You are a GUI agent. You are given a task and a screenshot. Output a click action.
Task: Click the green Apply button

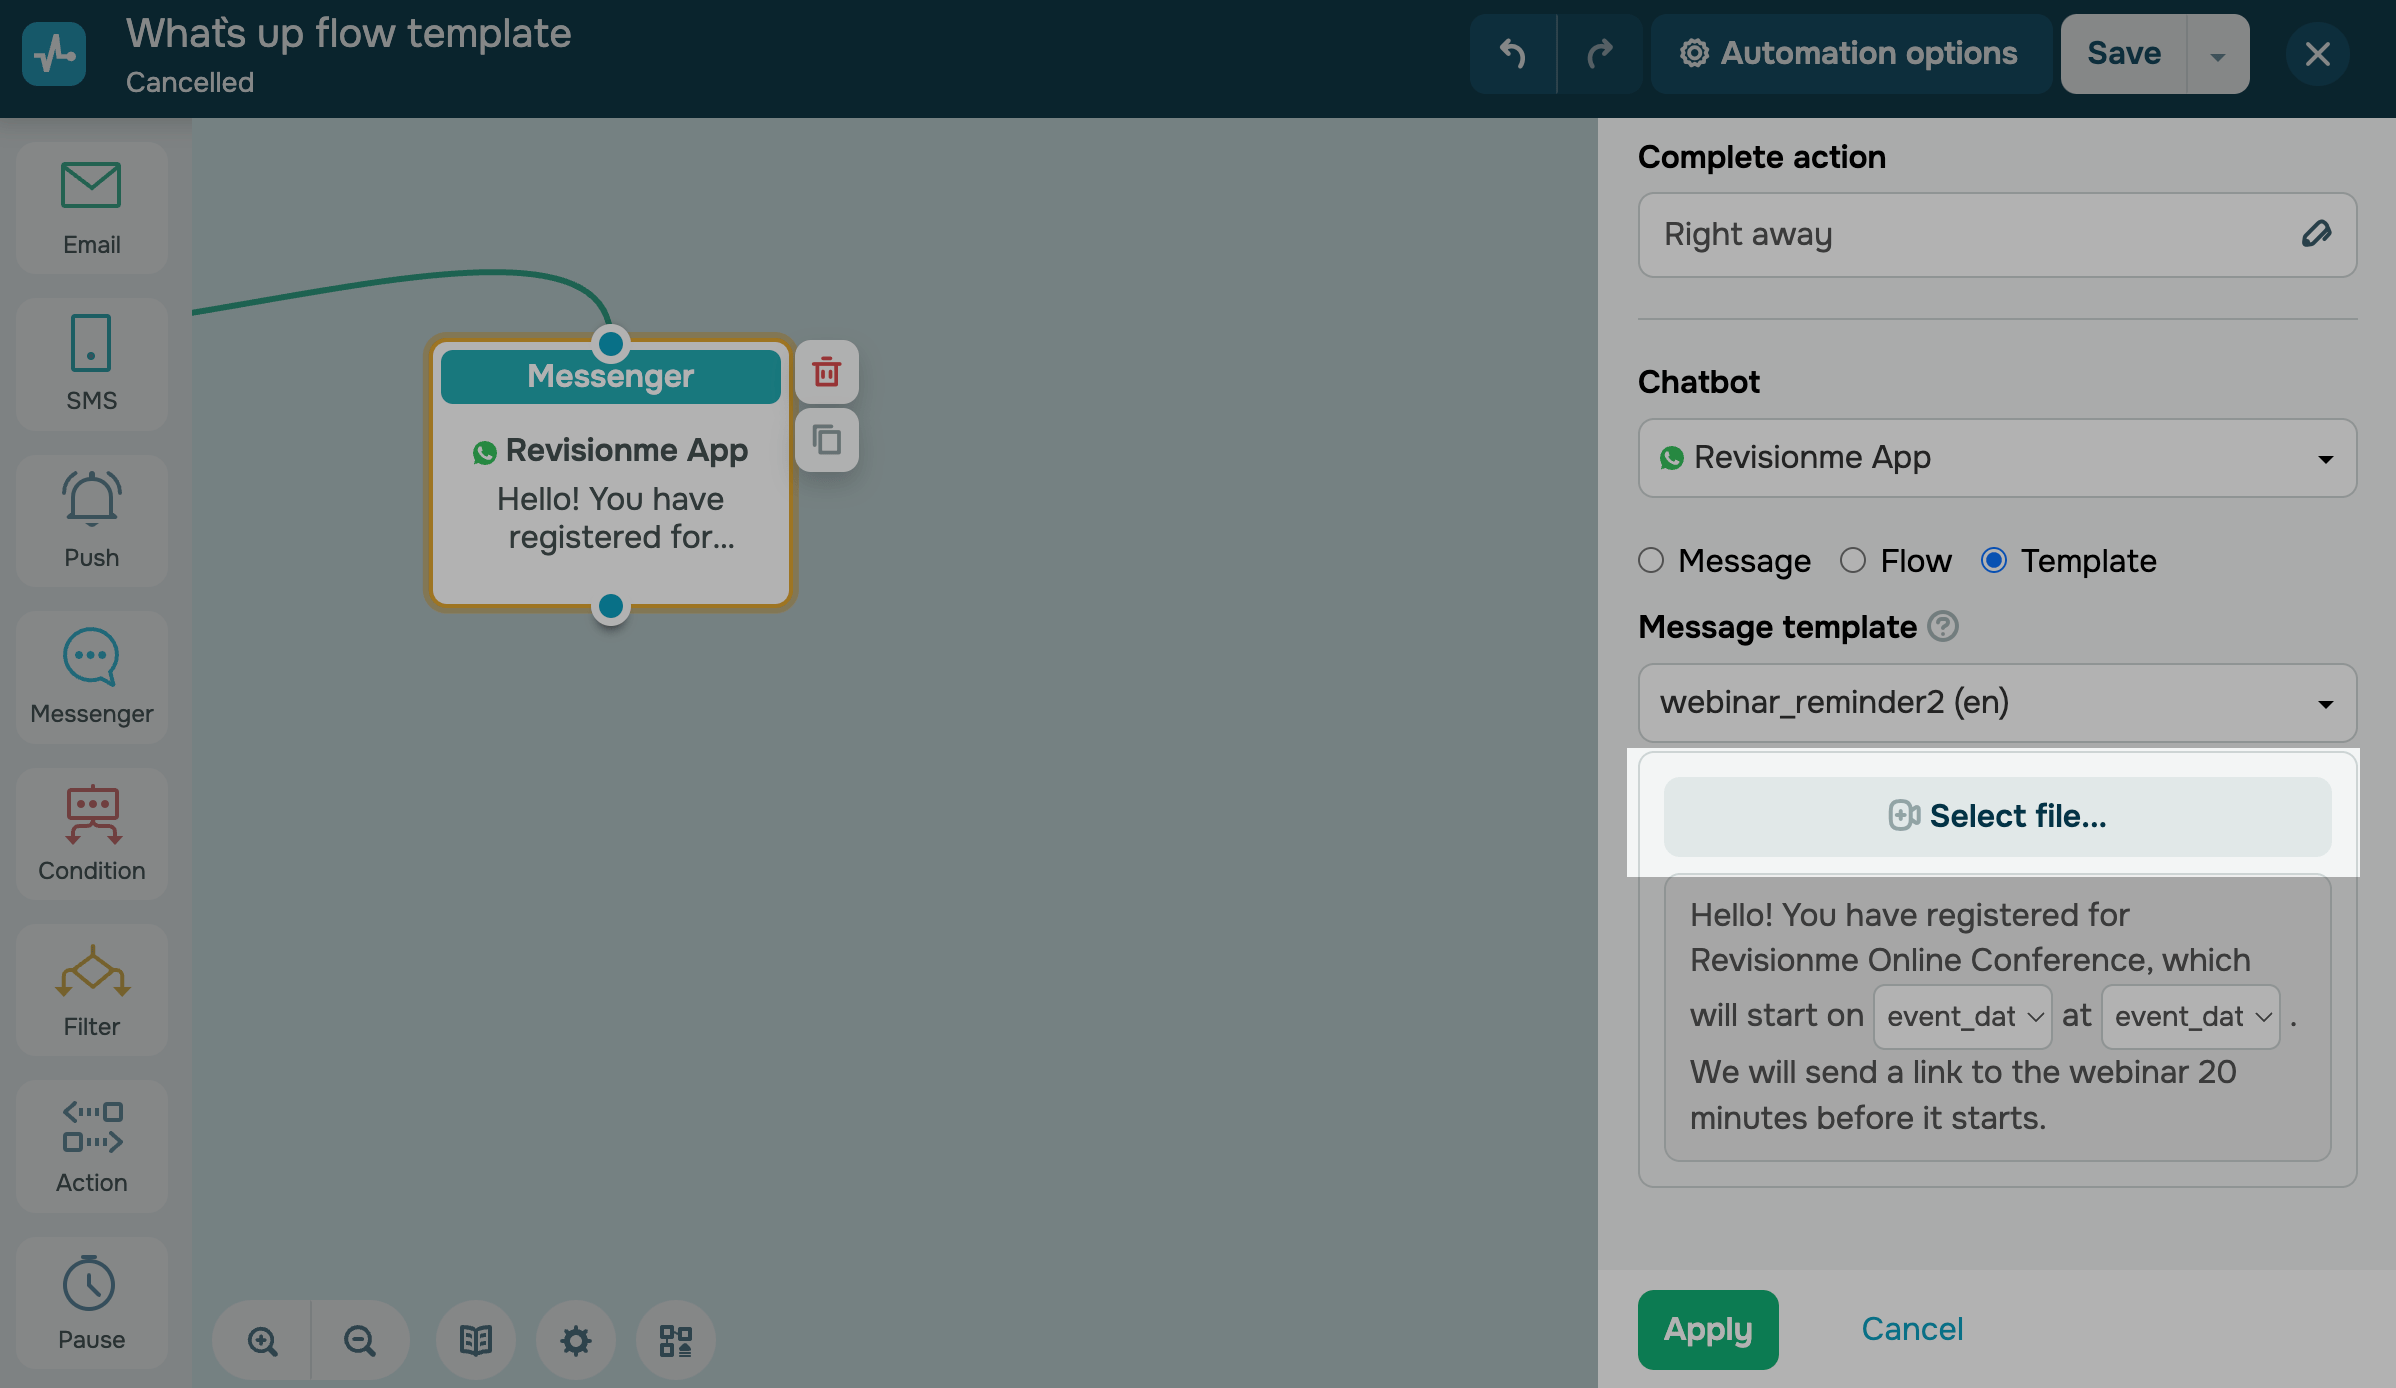click(x=1707, y=1329)
